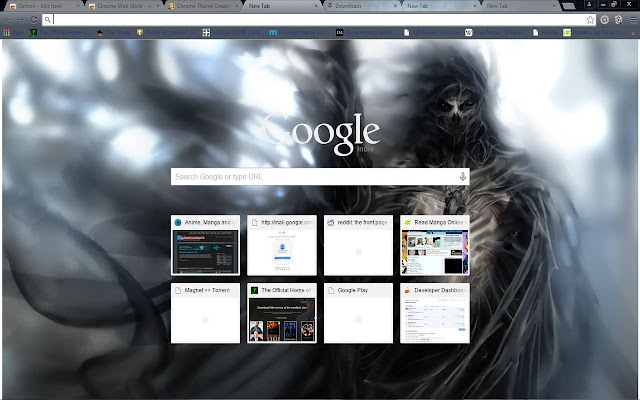Open a new tab with the new-tab button
Screen dimensions: 640x400
(x=569, y=6)
